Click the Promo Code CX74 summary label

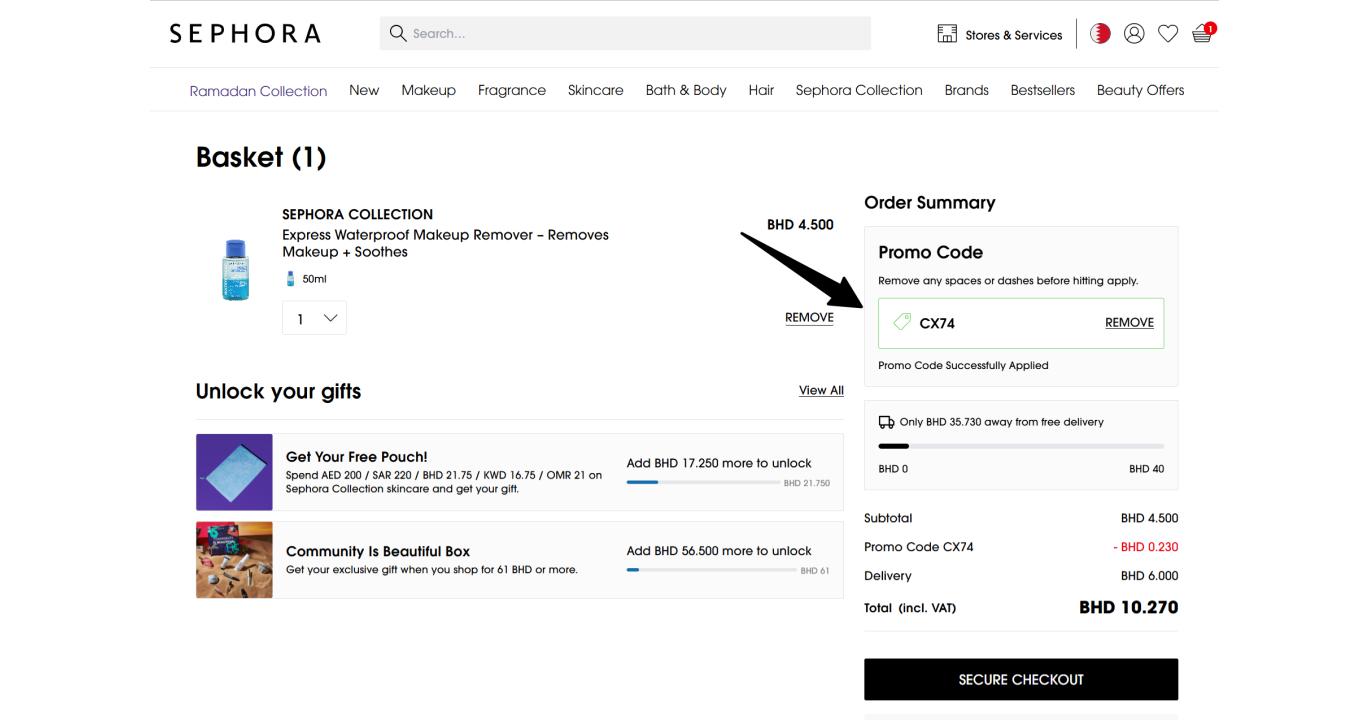[x=919, y=547]
